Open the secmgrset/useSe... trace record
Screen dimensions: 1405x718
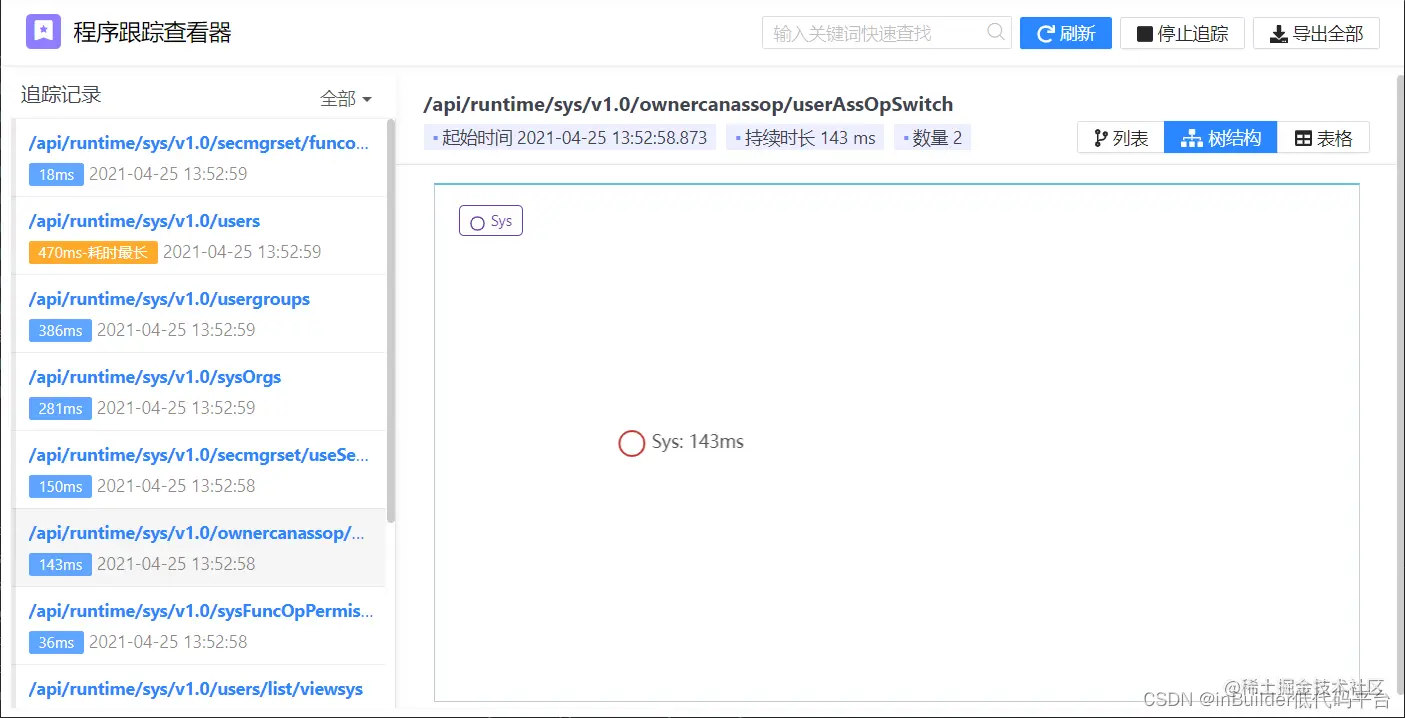pos(199,470)
